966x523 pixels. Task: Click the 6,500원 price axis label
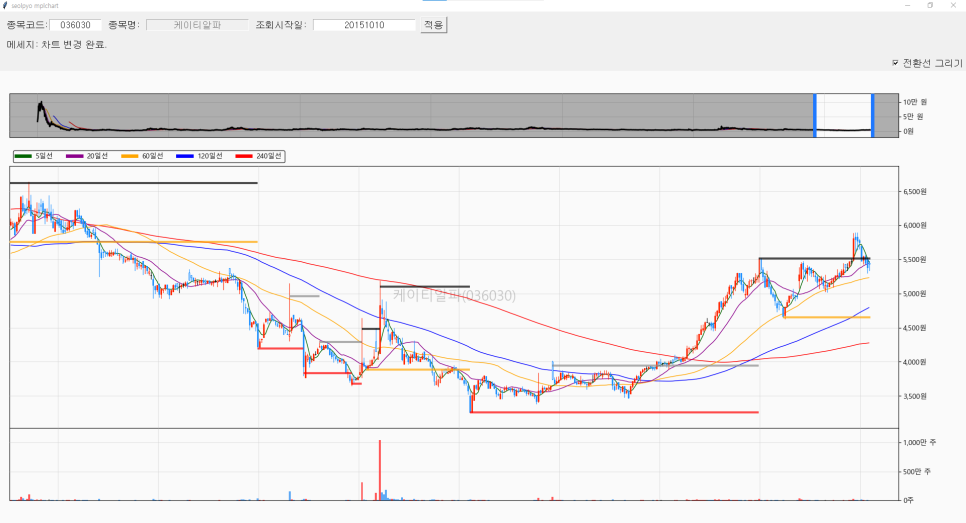[x=915, y=192]
